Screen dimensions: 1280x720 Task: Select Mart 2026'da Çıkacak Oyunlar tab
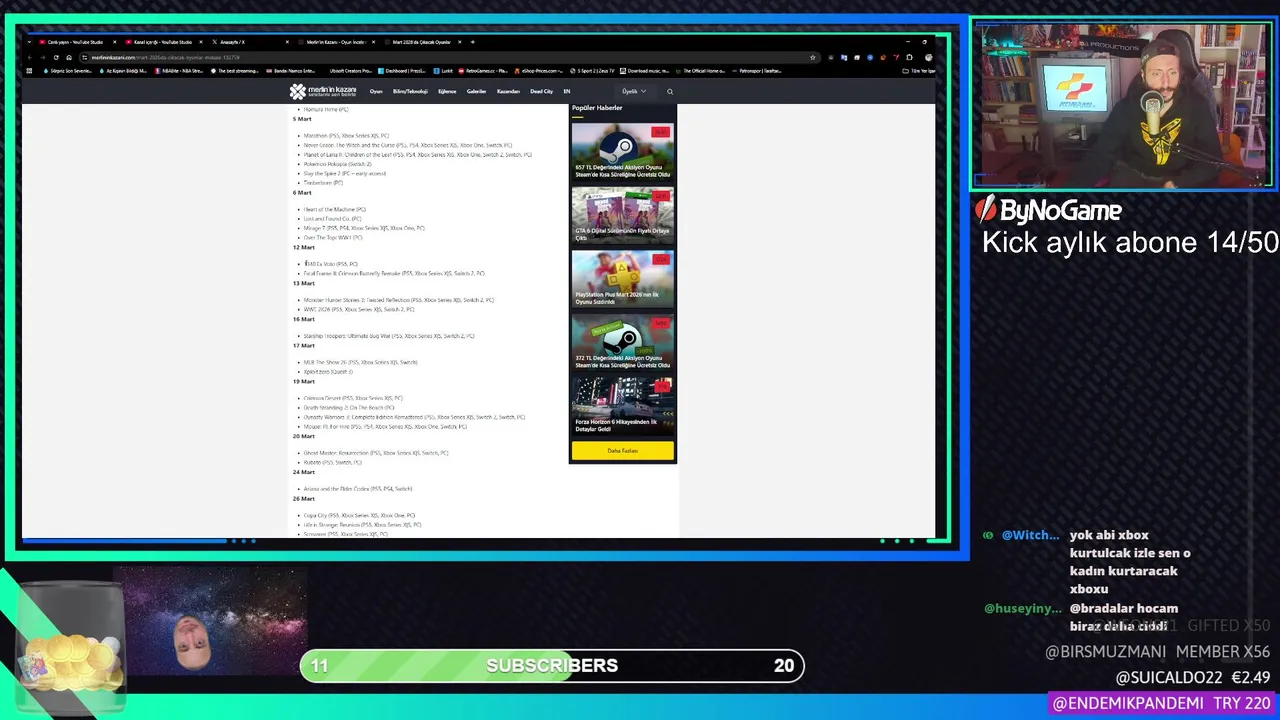pos(421,42)
